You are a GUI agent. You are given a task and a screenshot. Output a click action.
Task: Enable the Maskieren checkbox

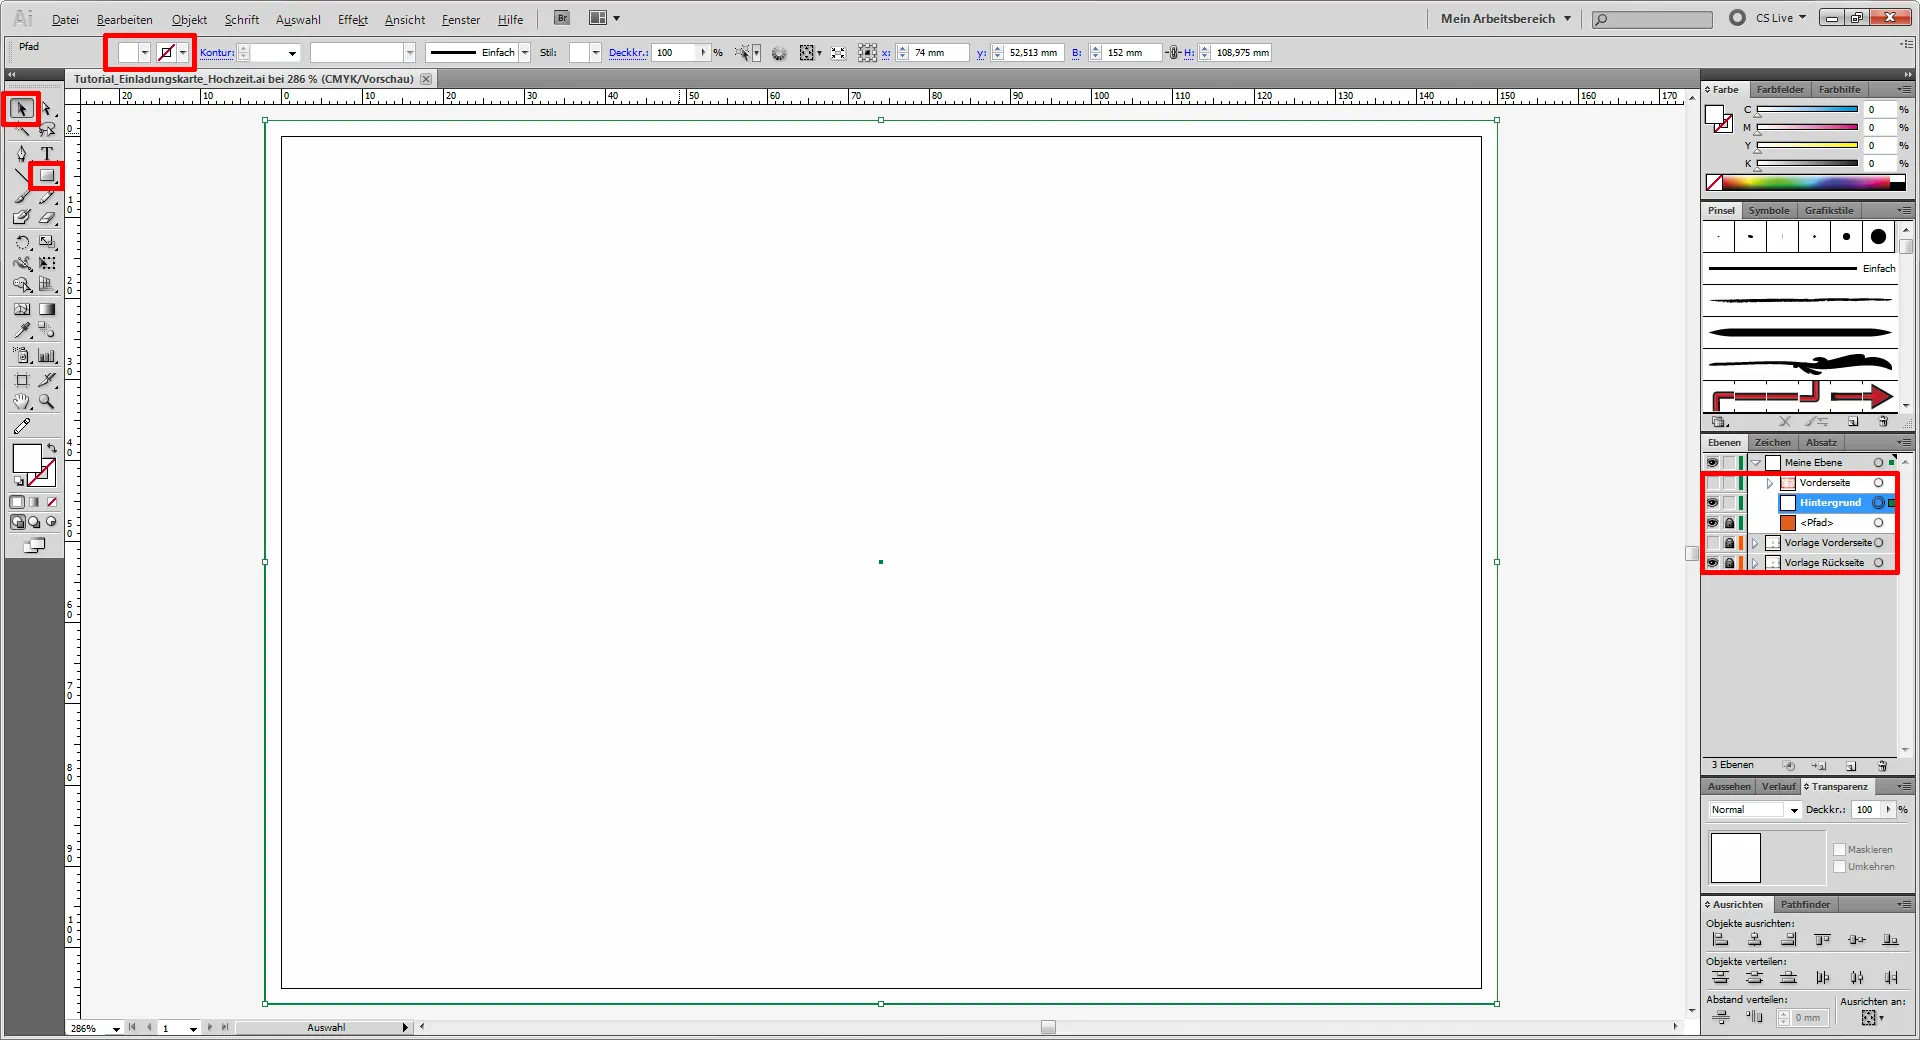[x=1840, y=848]
